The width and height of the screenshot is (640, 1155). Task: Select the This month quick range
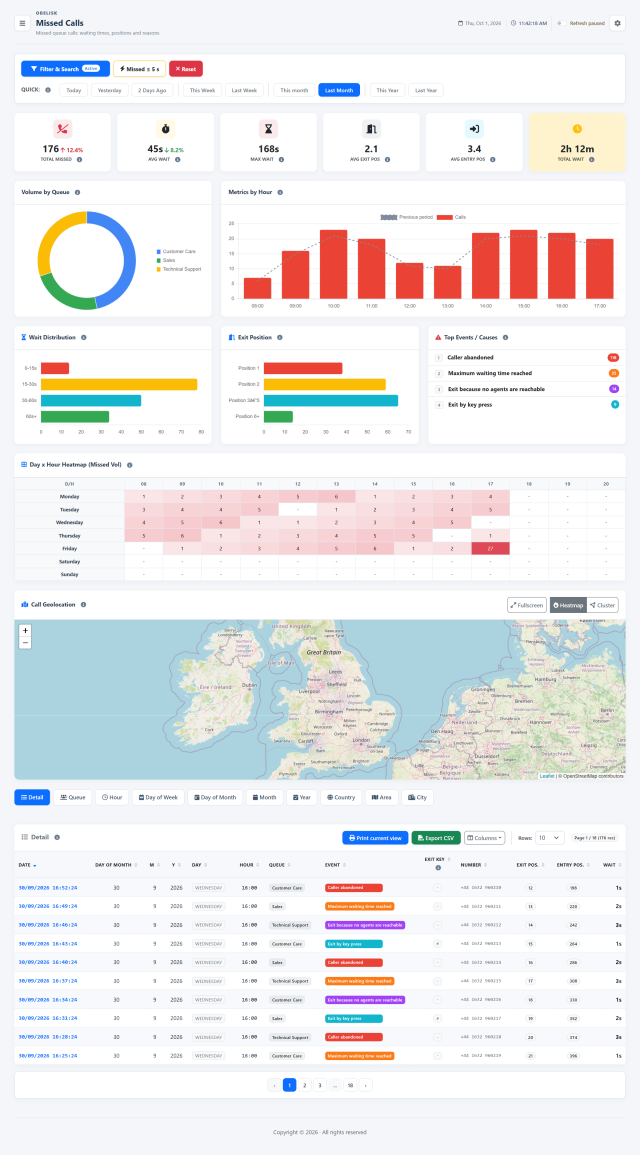point(294,90)
